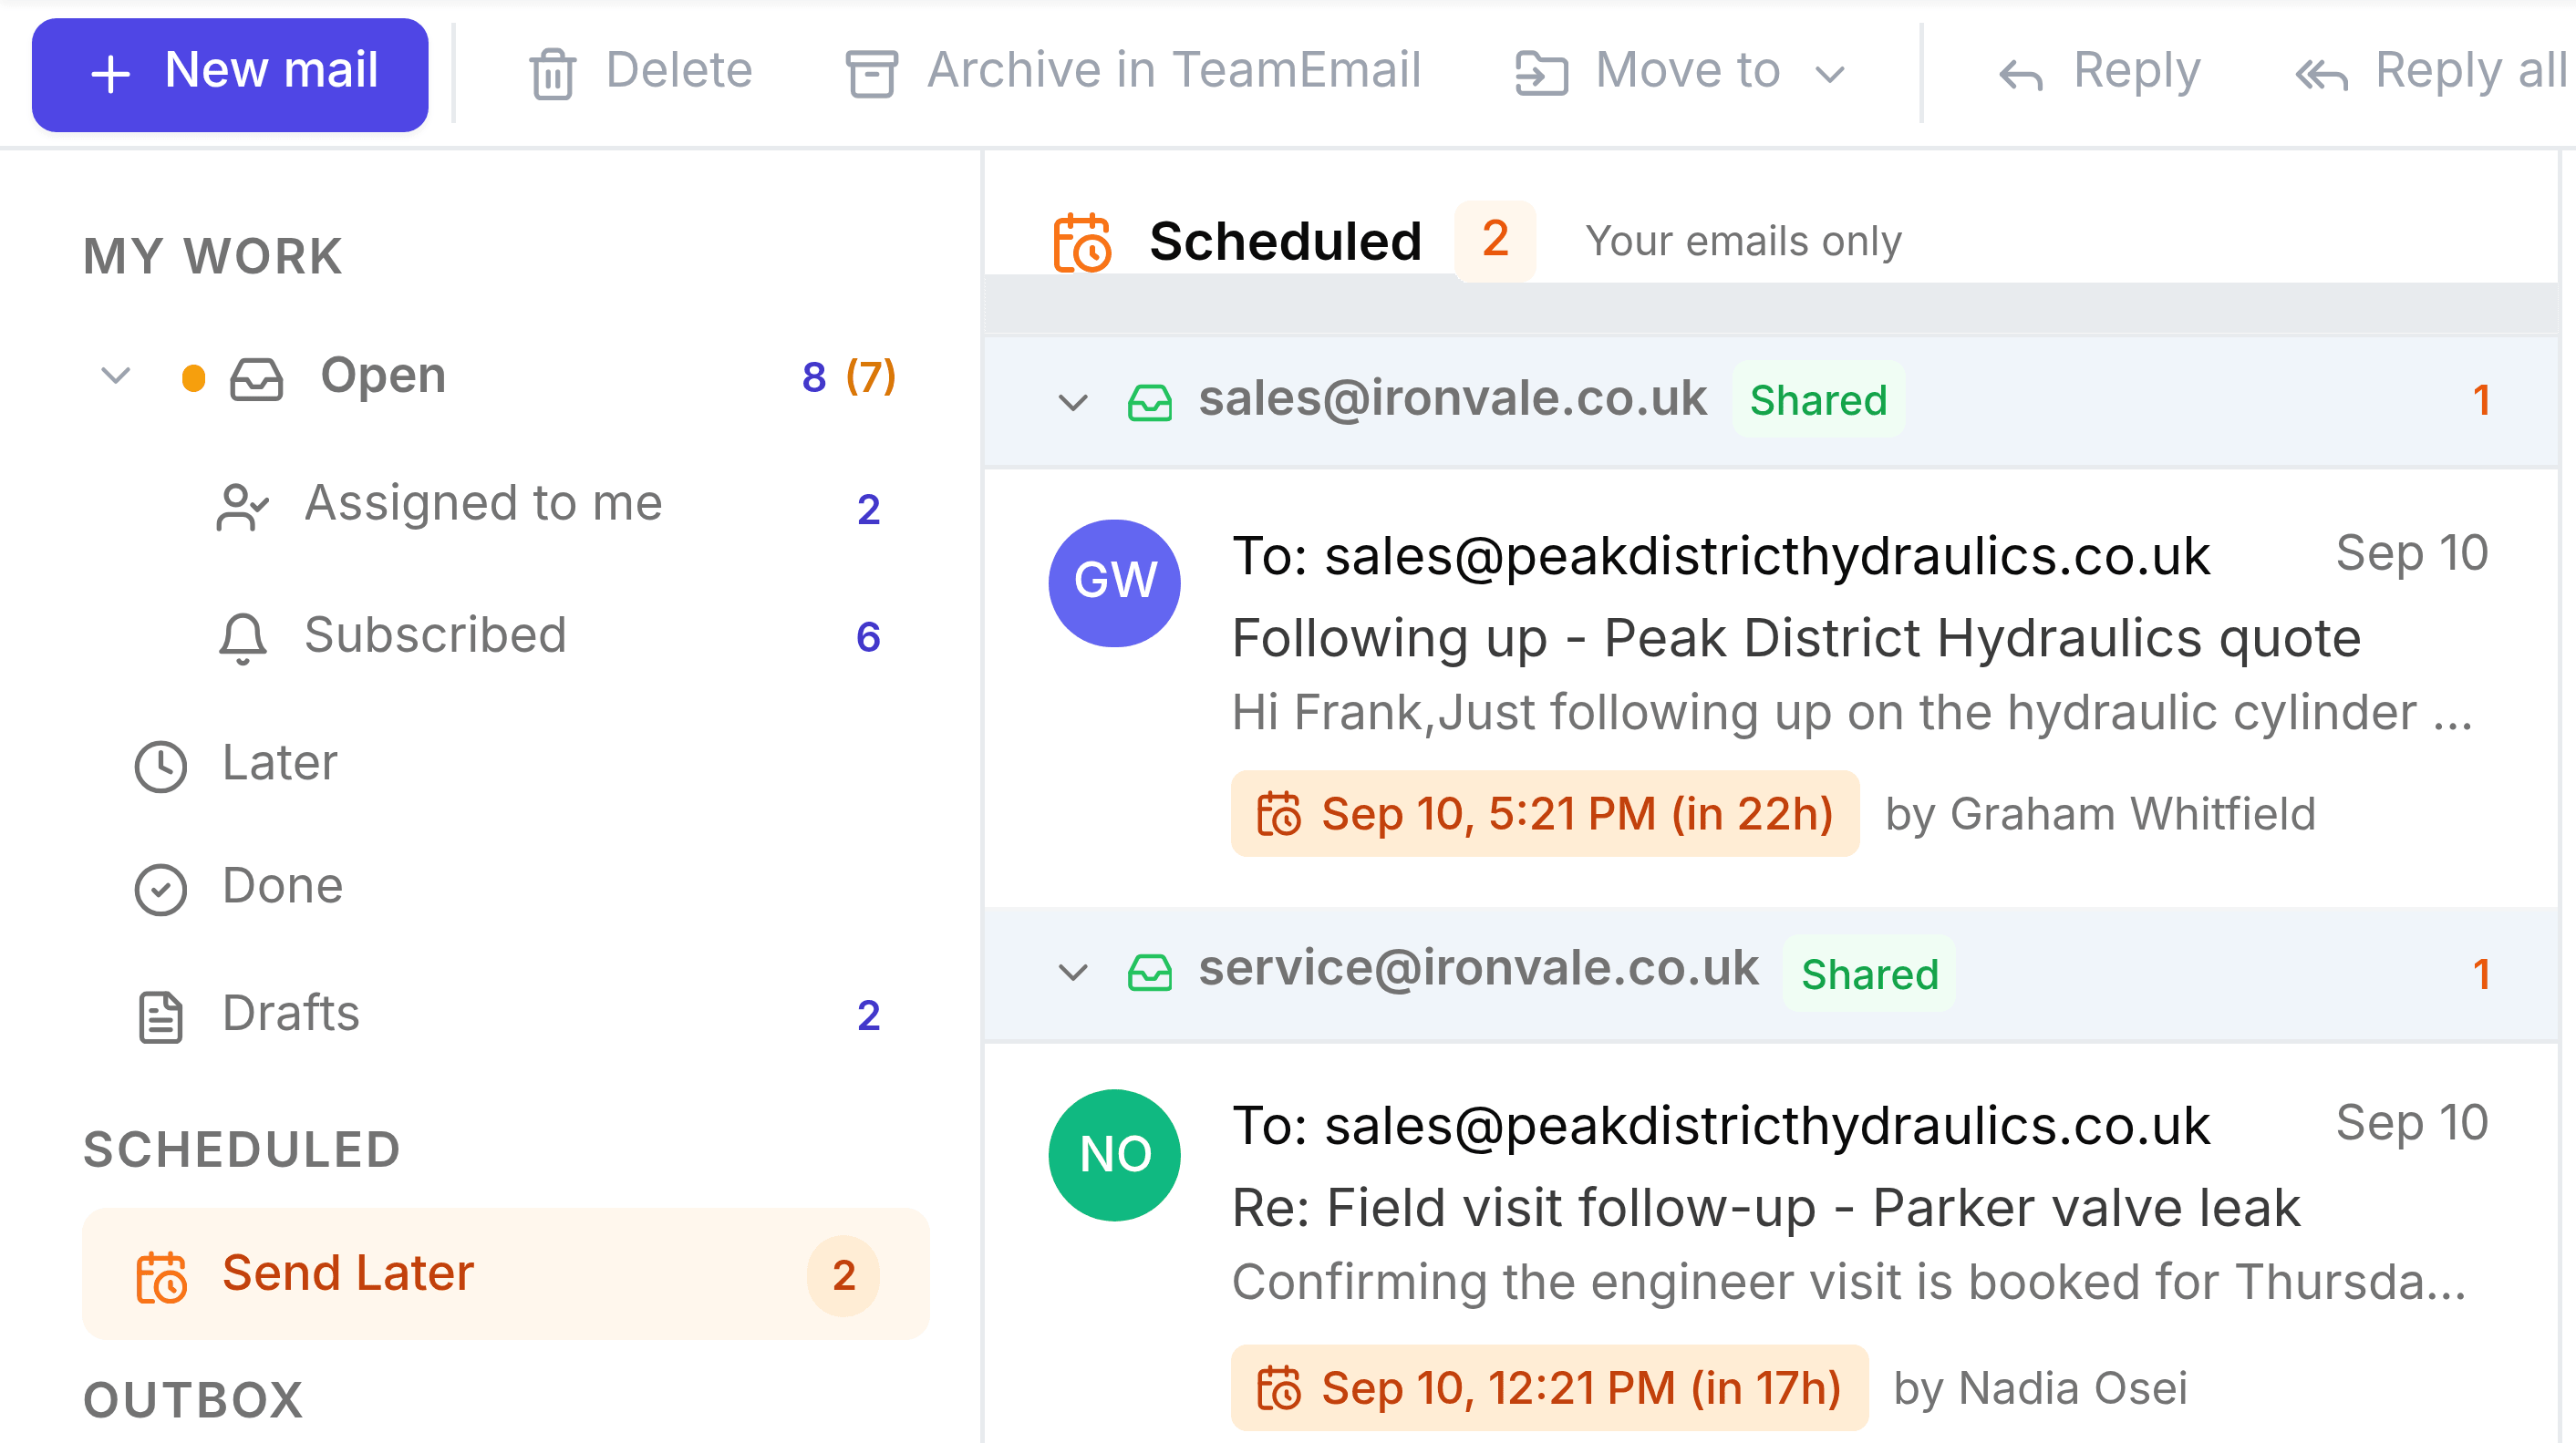Click the Archive in TeamEmail box icon
Screen dimensions: 2576x1443
click(x=871, y=74)
